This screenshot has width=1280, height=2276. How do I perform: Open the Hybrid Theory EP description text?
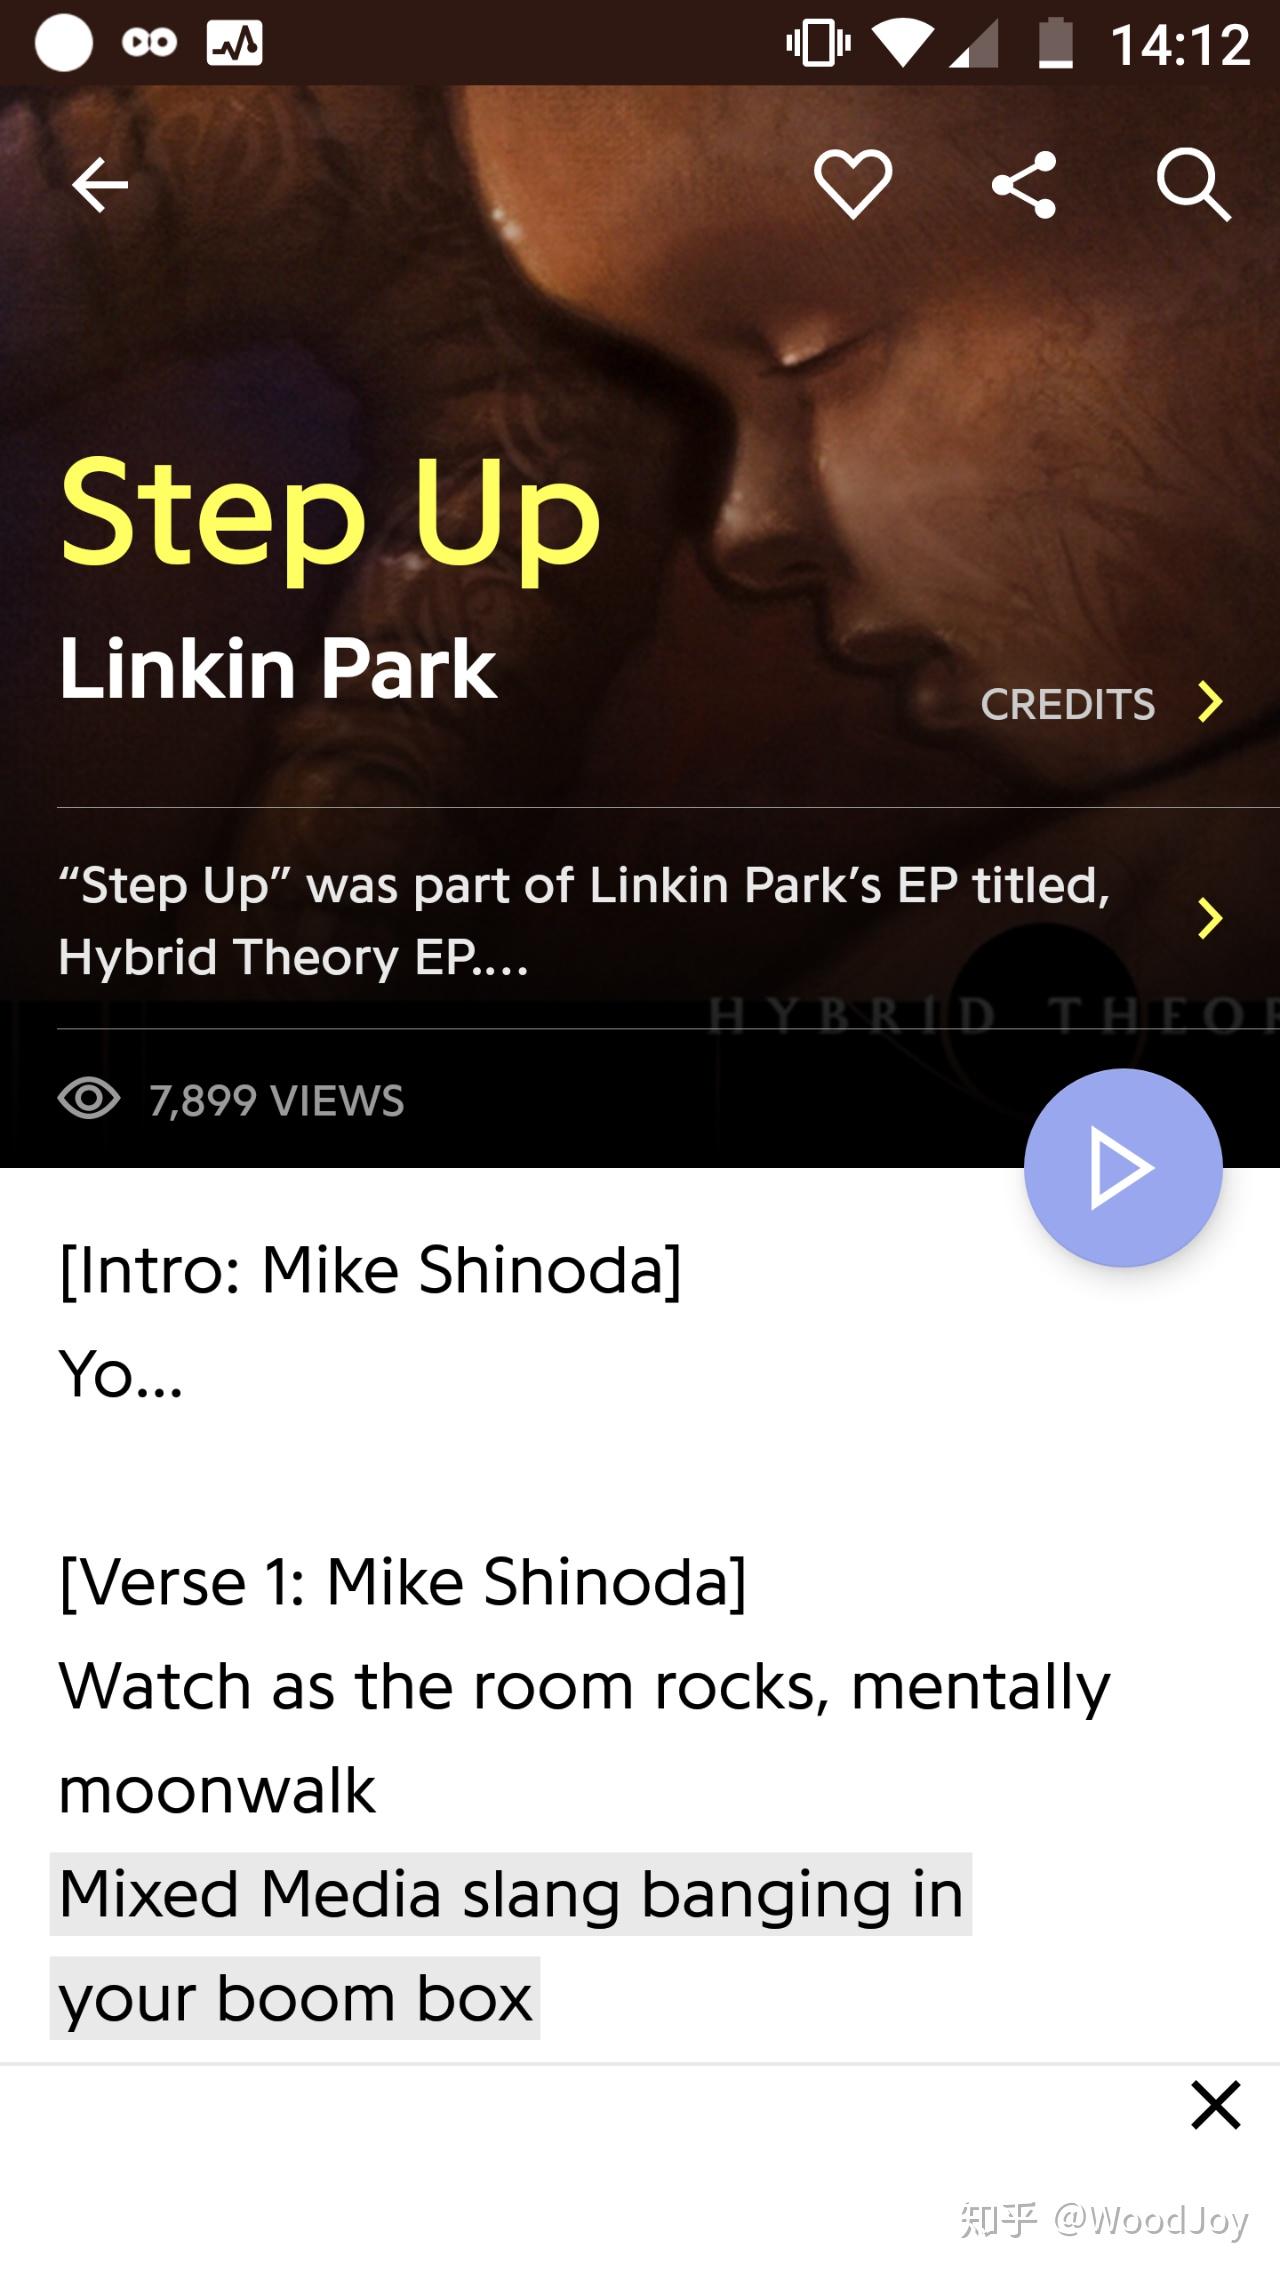click(x=585, y=920)
